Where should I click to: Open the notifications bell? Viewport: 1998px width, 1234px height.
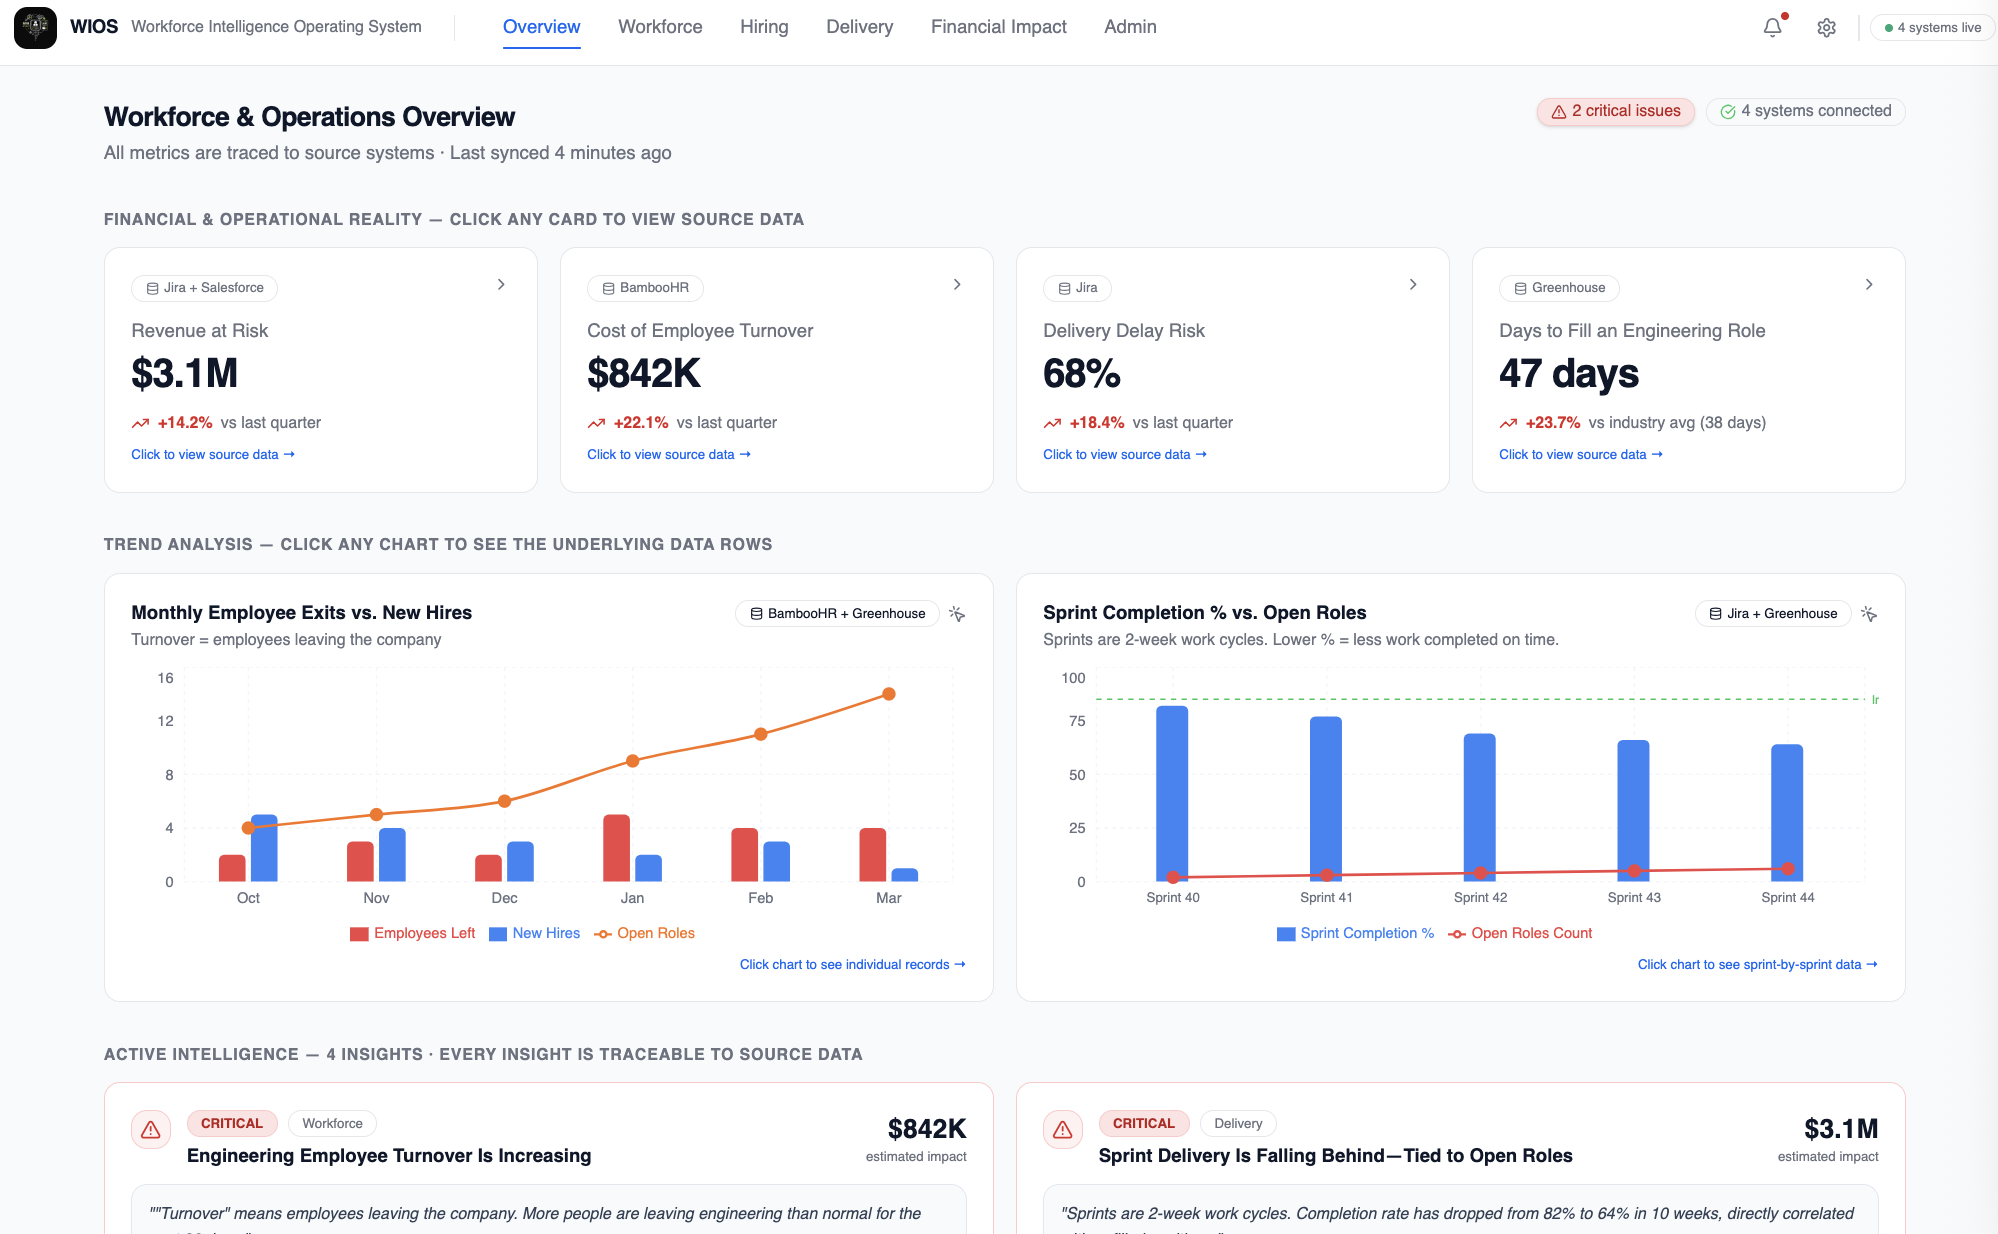tap(1772, 27)
